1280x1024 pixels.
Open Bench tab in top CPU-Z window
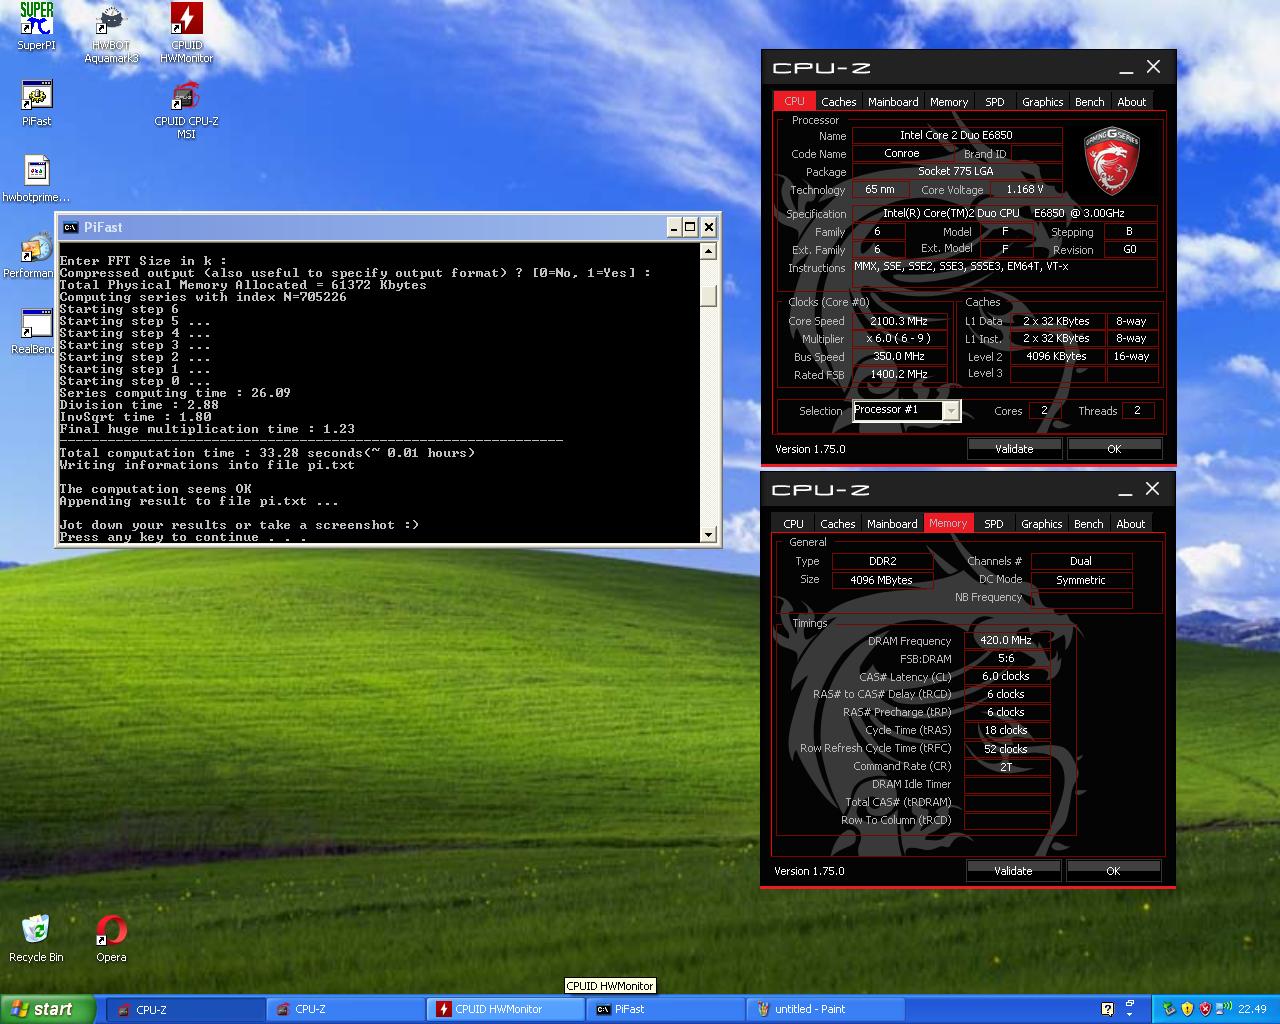coord(1089,102)
